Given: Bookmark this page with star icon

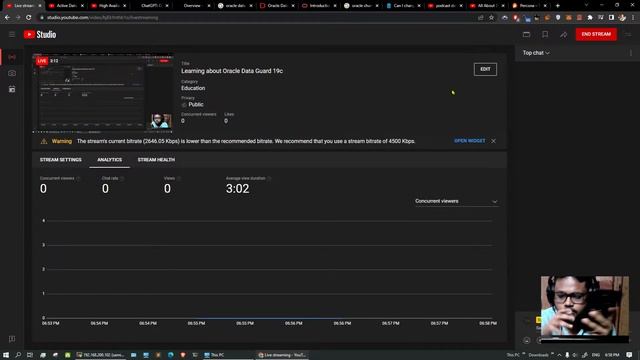Looking at the screenshot, I should pyautogui.click(x=491, y=18).
